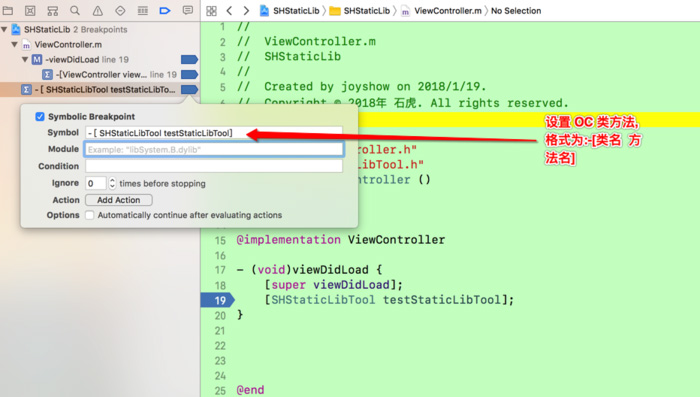Click the sigma symbol icon beside SHStaticLibTool
This screenshot has width=700, height=397.
[26, 89]
